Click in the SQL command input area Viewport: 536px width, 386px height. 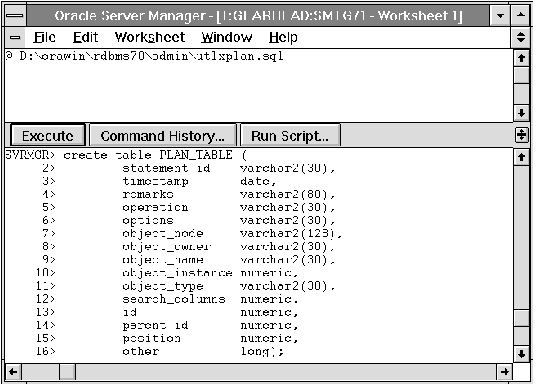click(259, 85)
